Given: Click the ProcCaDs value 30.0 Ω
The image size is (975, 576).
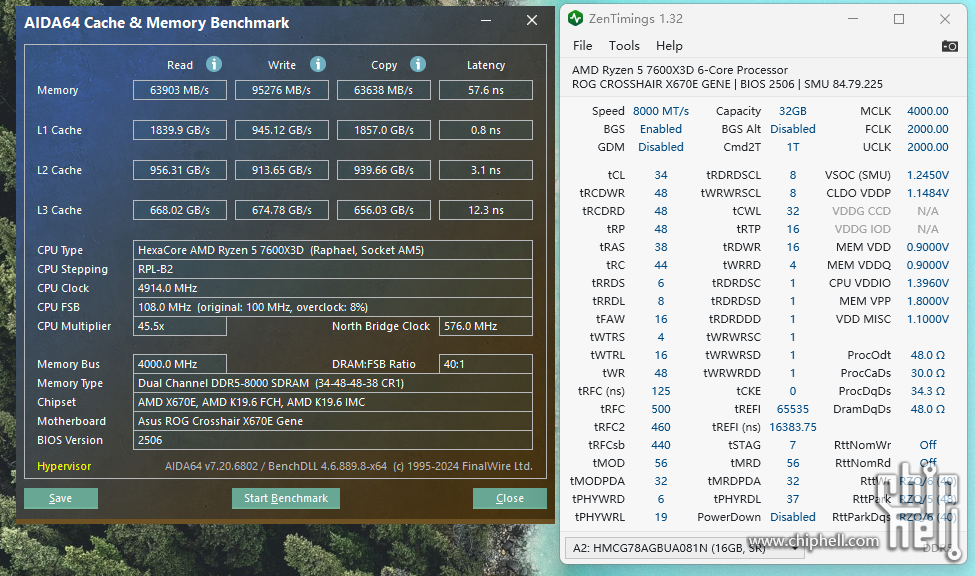Looking at the screenshot, I should (x=928, y=373).
